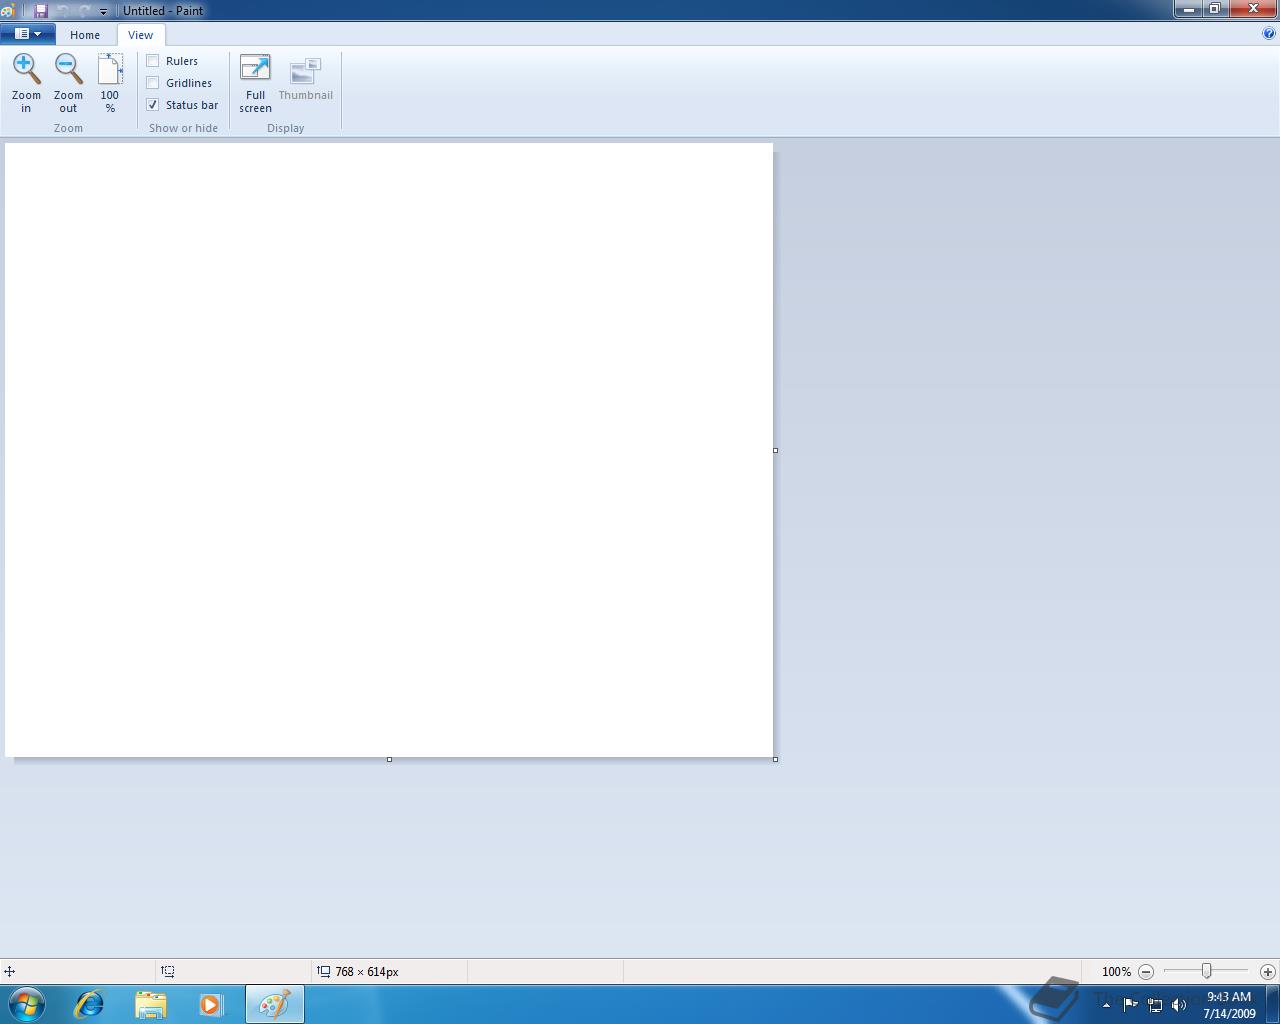Click the volume speaker icon in tray
The image size is (1280, 1024).
click(1179, 1005)
